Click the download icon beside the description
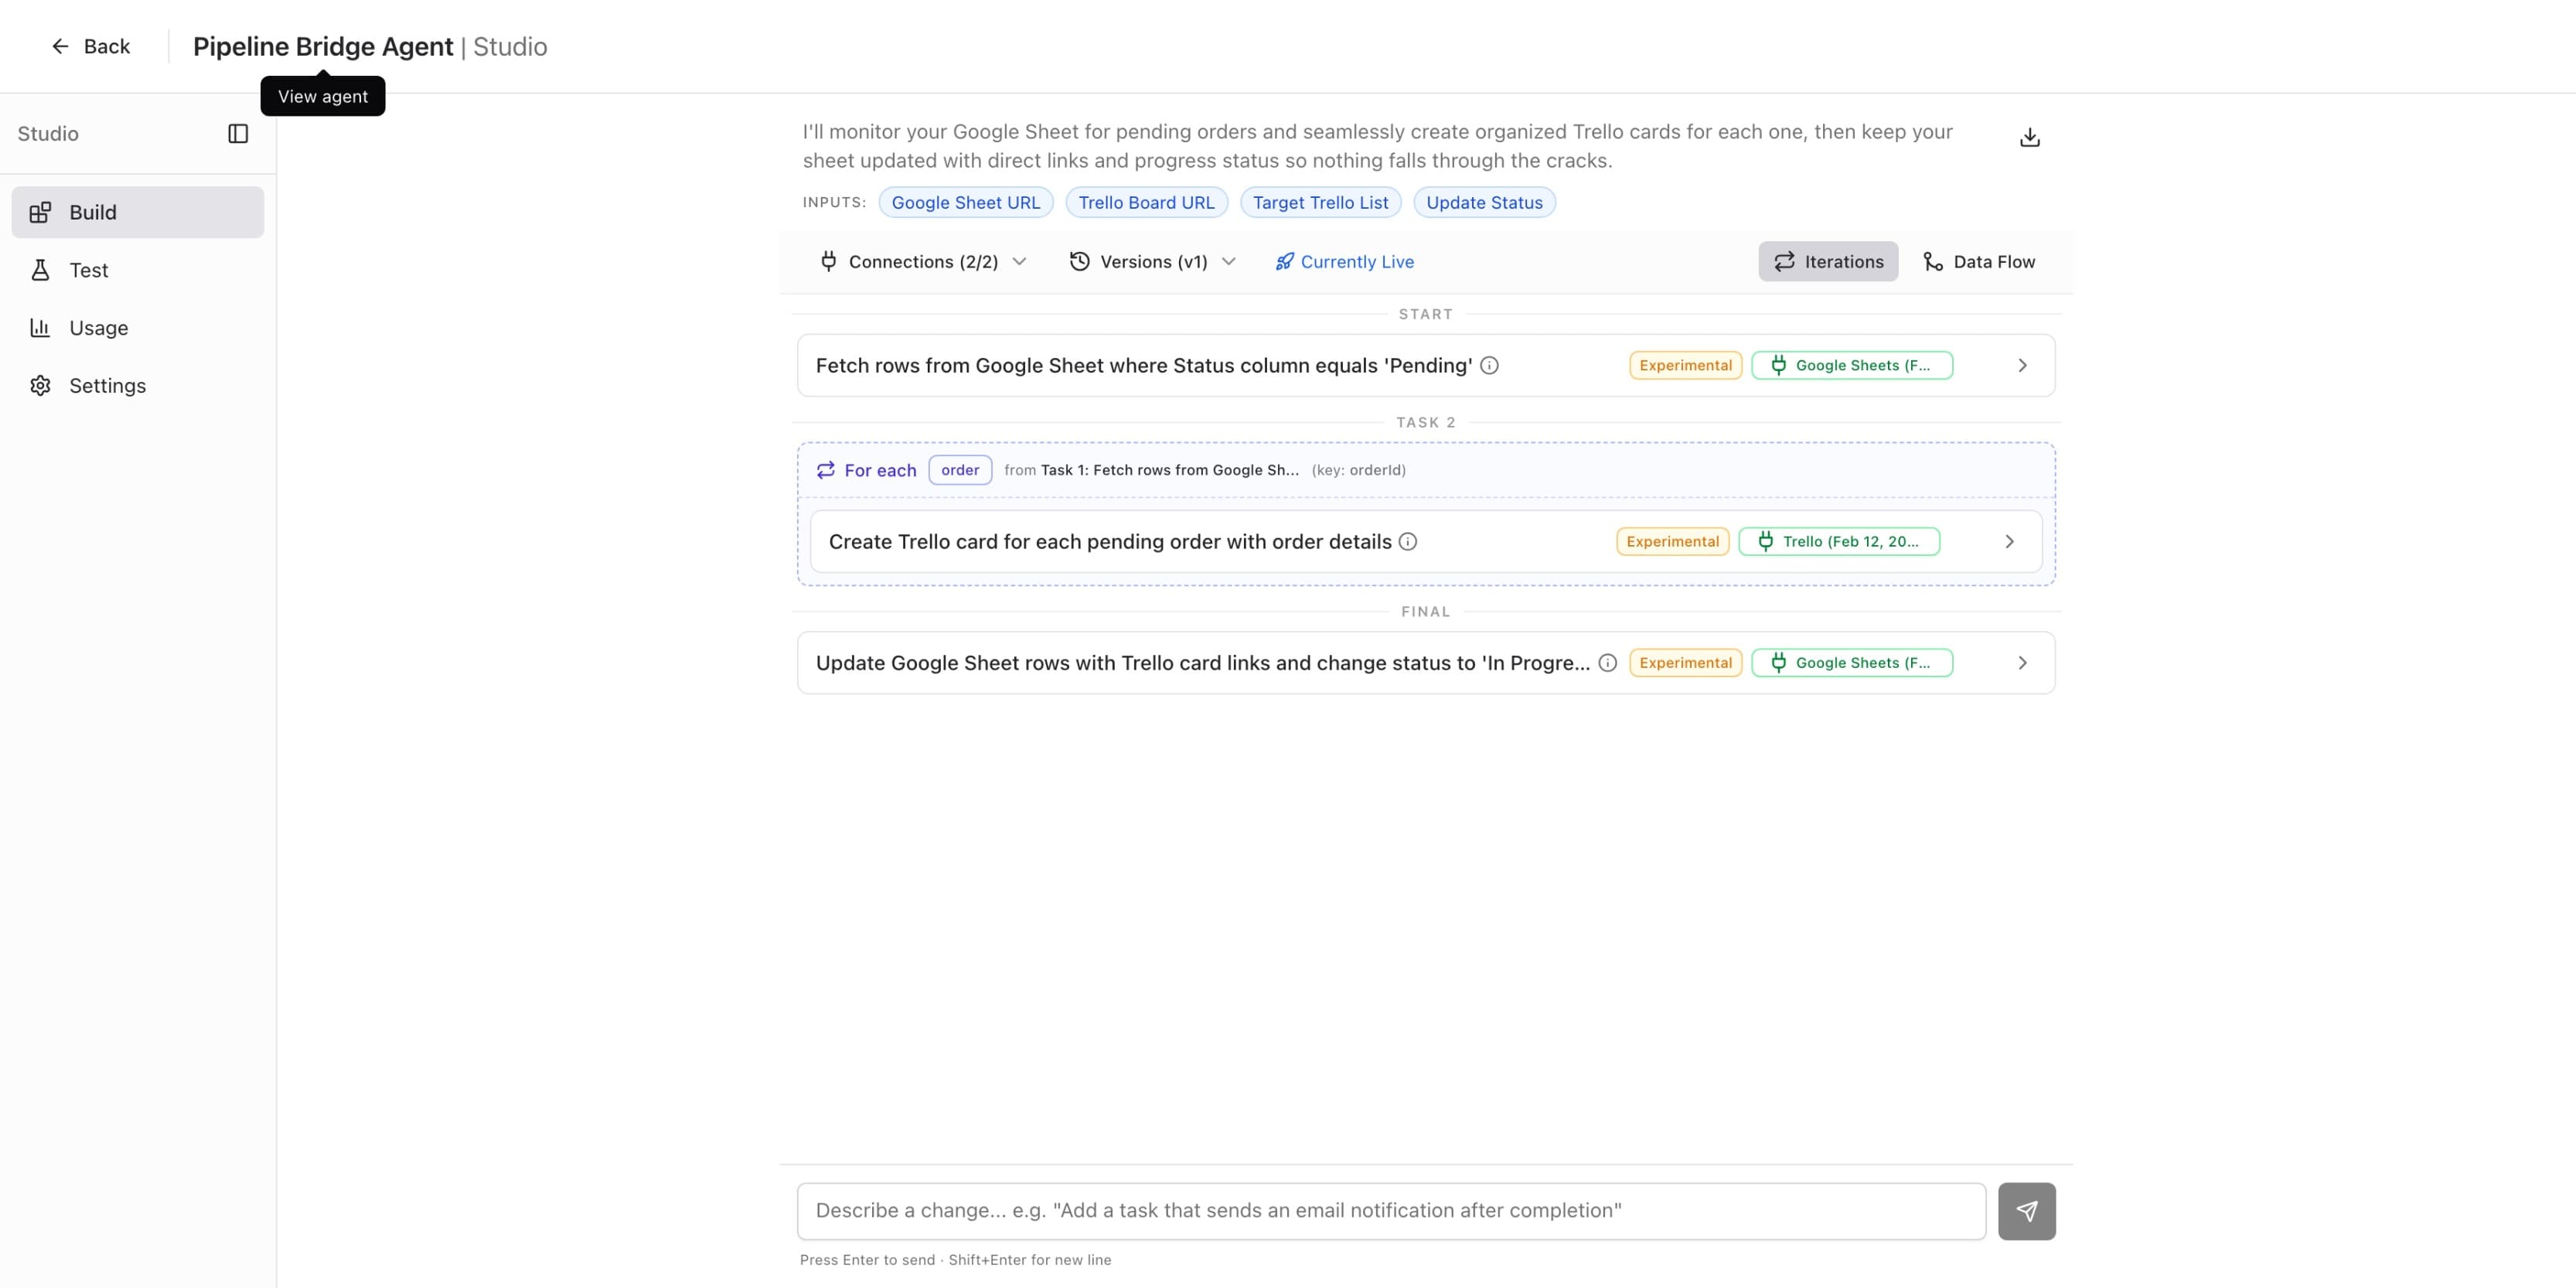The width and height of the screenshot is (2576, 1288). point(2029,137)
